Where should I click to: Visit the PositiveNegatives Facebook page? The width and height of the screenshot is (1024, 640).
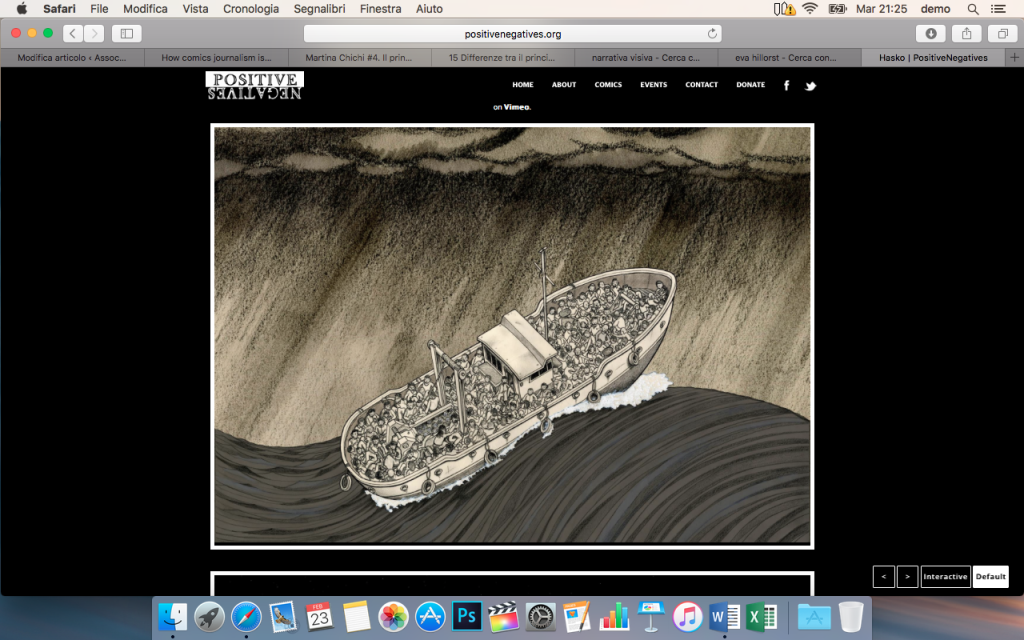[786, 85]
